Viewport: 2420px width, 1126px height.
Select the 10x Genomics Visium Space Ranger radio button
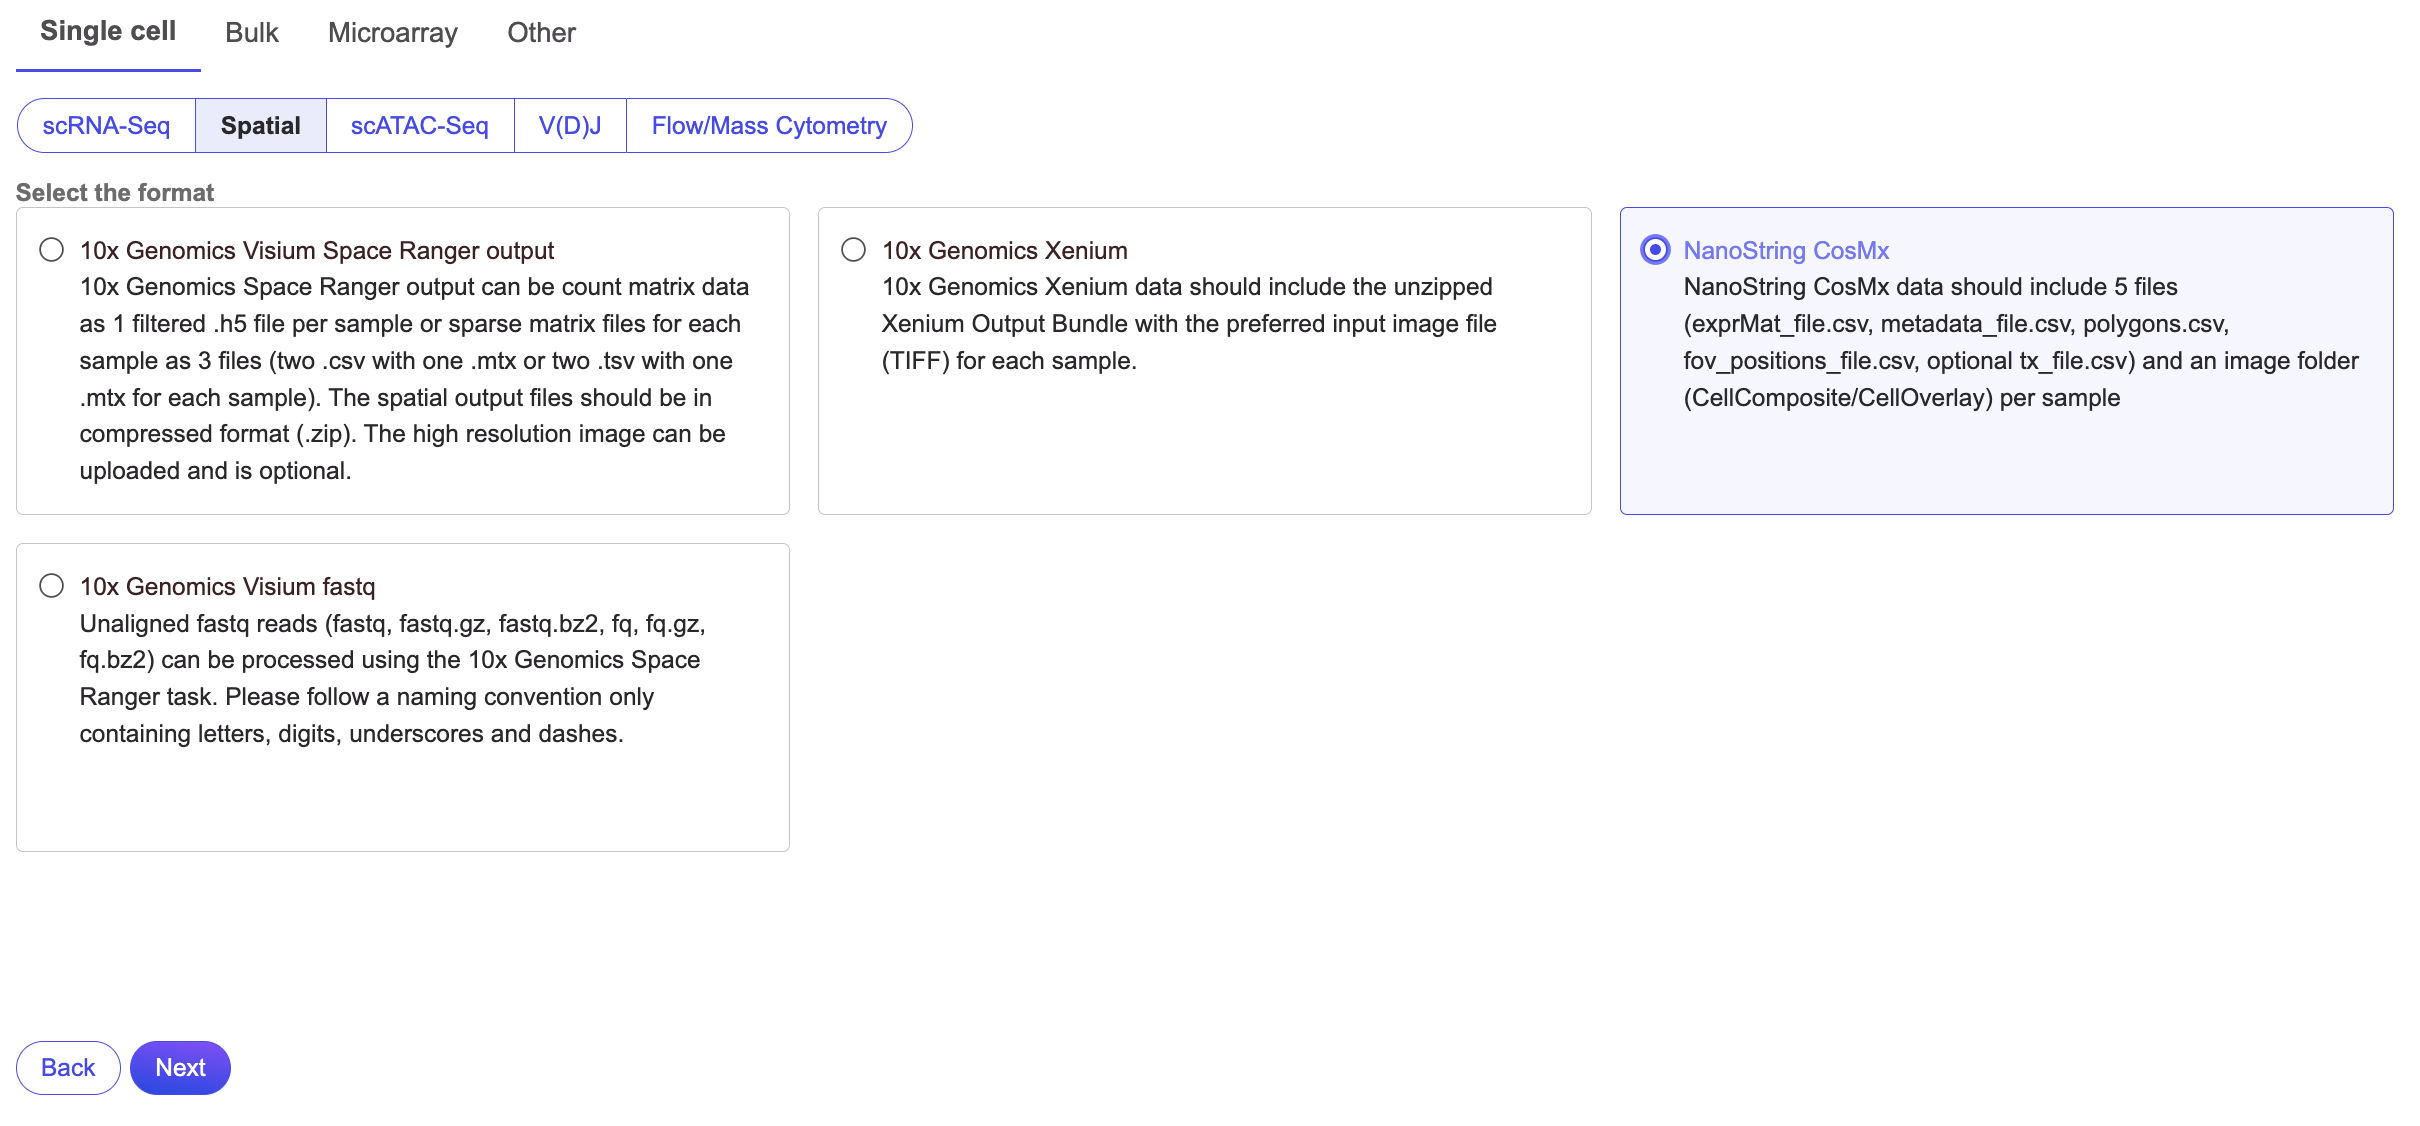(x=52, y=250)
